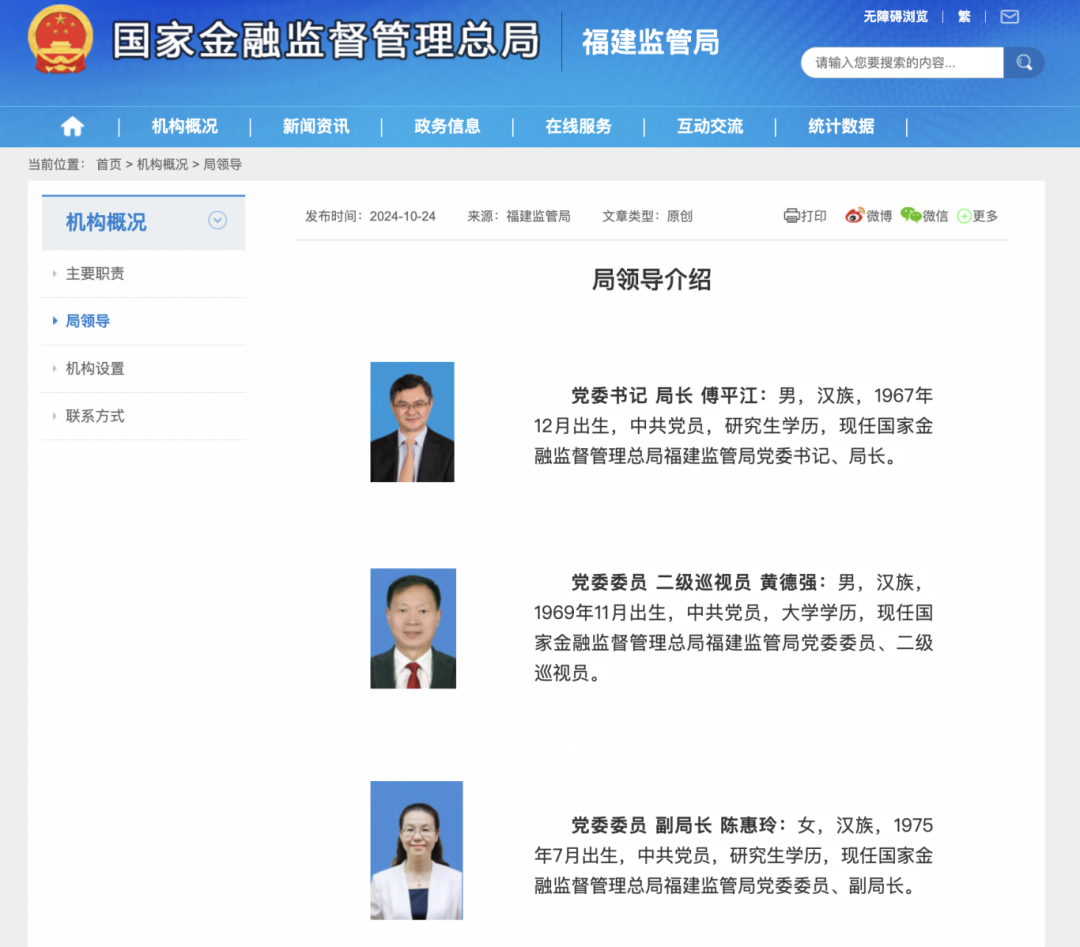The image size is (1080, 947).
Task: Click 首页 in the breadcrumb
Action: pos(108,165)
